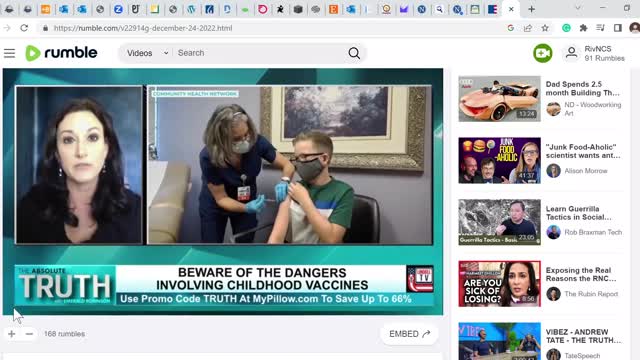Switch to the blue Z favicon tab
The height and width of the screenshot is (360, 640).
118,9
